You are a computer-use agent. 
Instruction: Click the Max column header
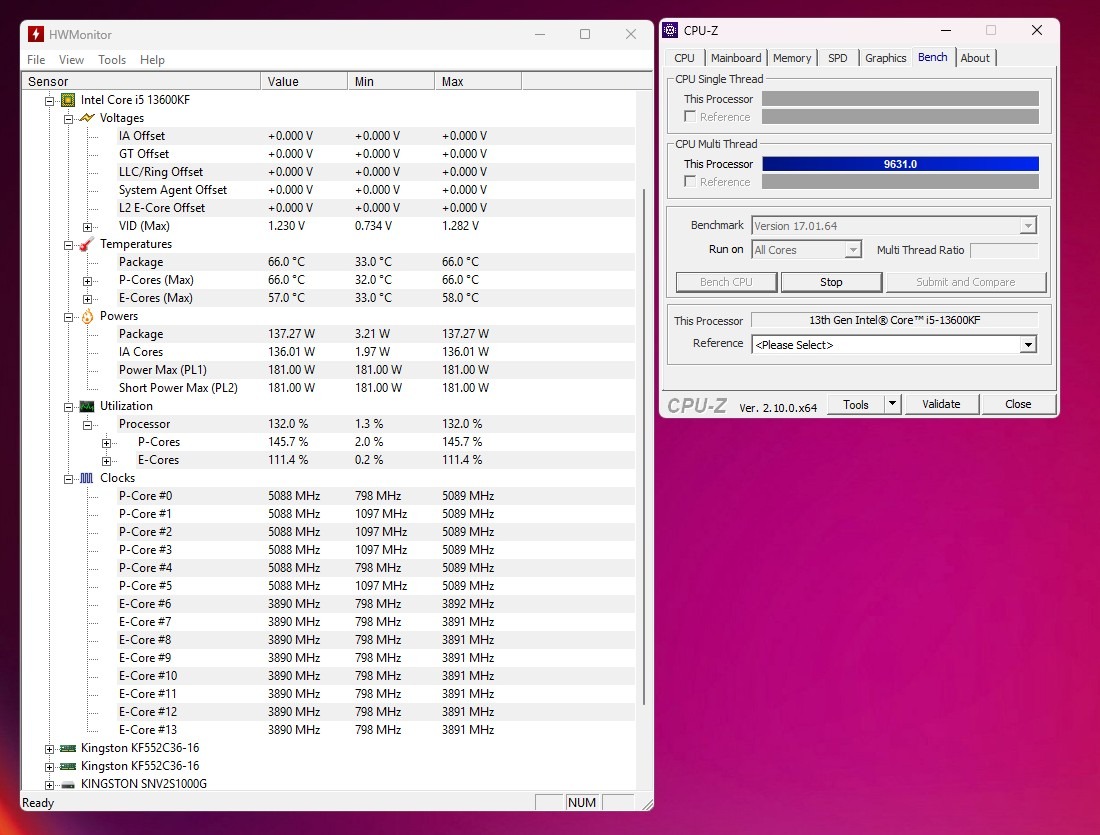(478, 81)
